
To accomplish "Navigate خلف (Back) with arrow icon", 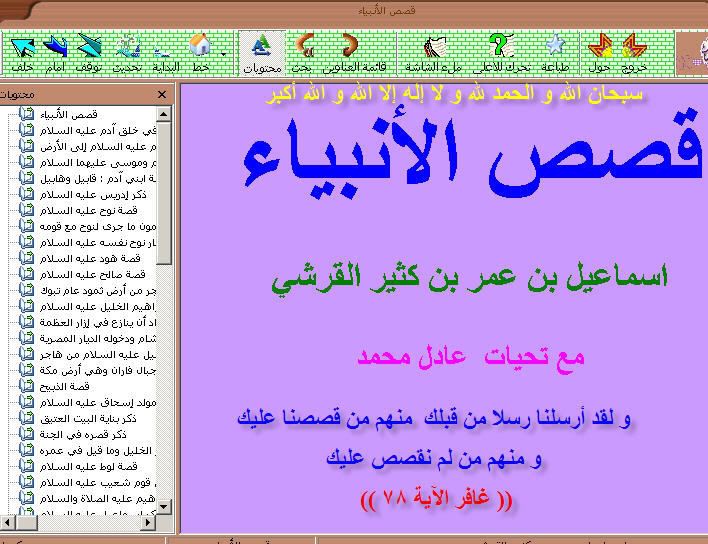I will [21, 50].
